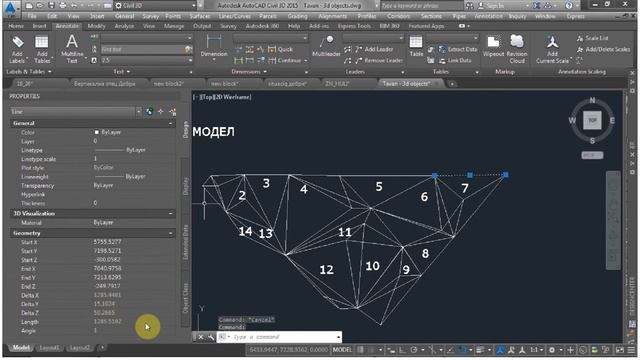Select the Multileader tool
The width and height of the screenshot is (640, 360).
(326, 46)
